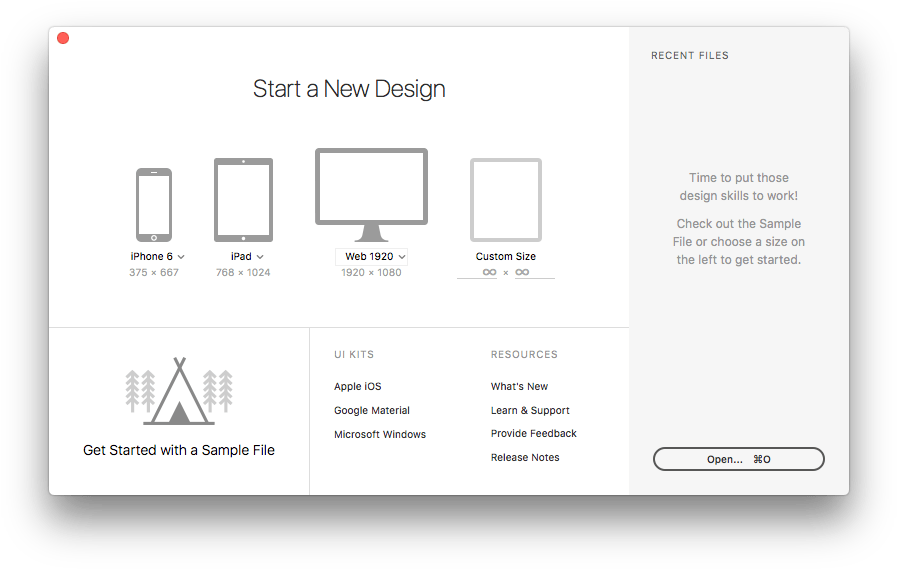The height and width of the screenshot is (569, 897).
Task: Select the Web 1920 monitor icon
Action: tap(371, 194)
